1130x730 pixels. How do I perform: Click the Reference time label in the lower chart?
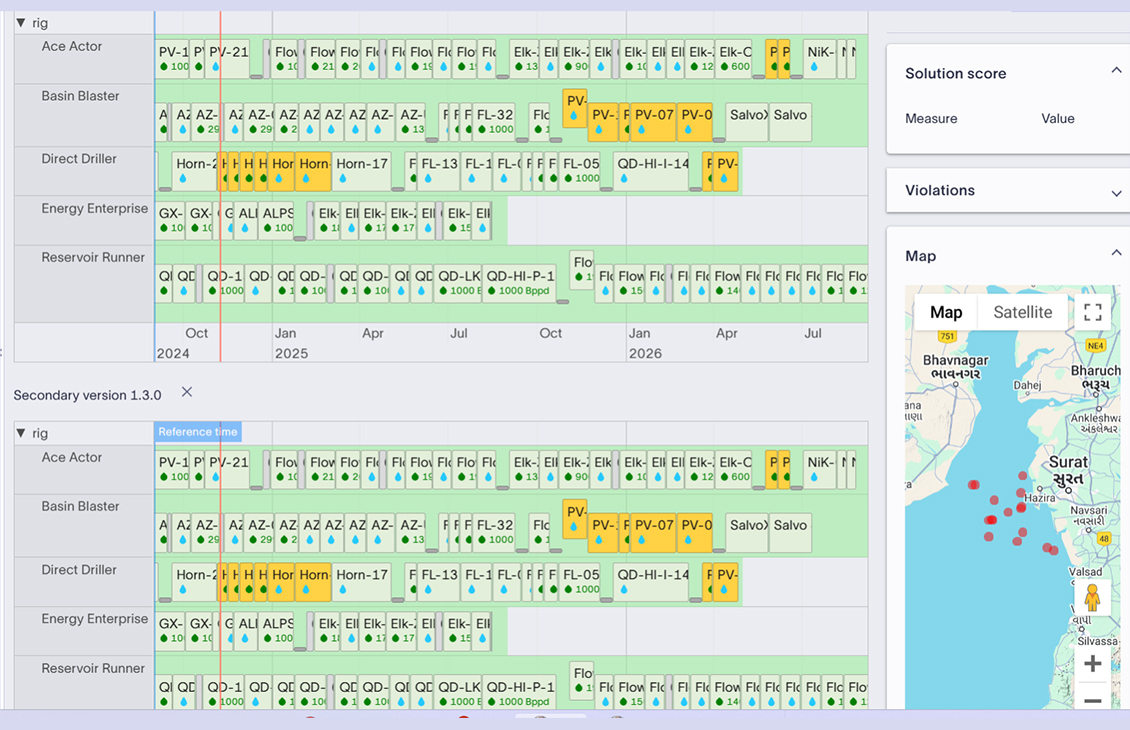tap(197, 431)
